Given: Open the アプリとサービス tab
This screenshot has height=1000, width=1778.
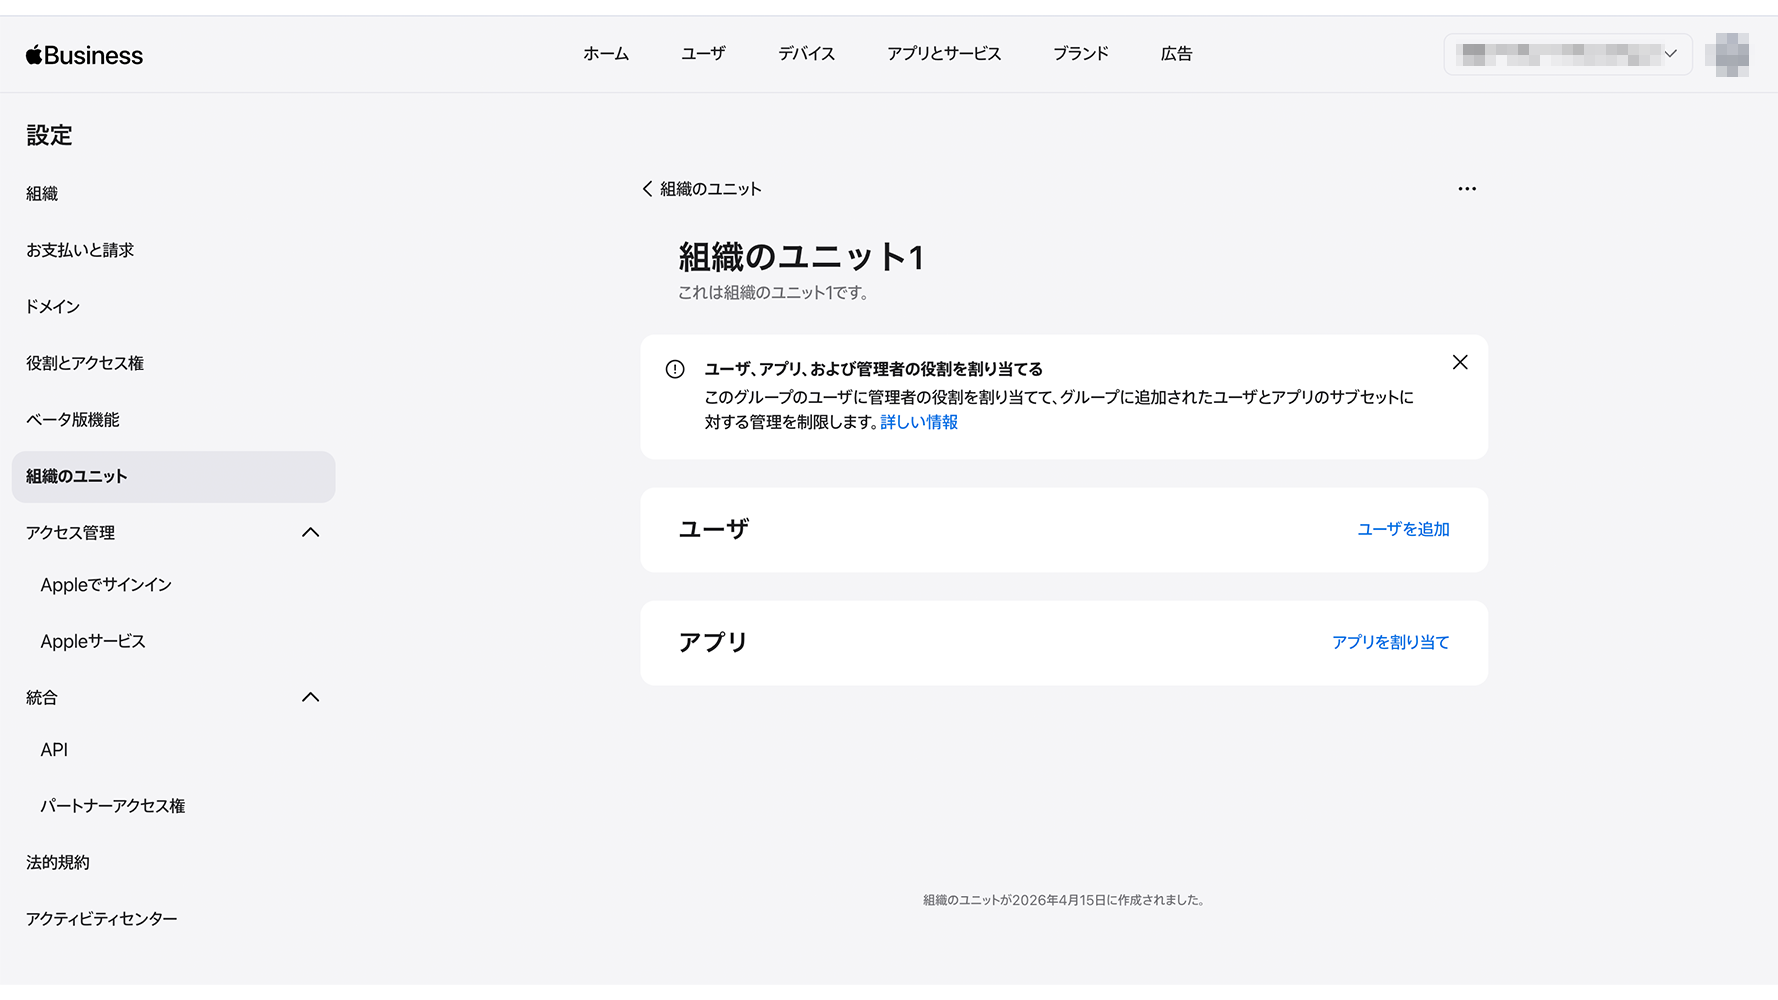Looking at the screenshot, I should 943,54.
